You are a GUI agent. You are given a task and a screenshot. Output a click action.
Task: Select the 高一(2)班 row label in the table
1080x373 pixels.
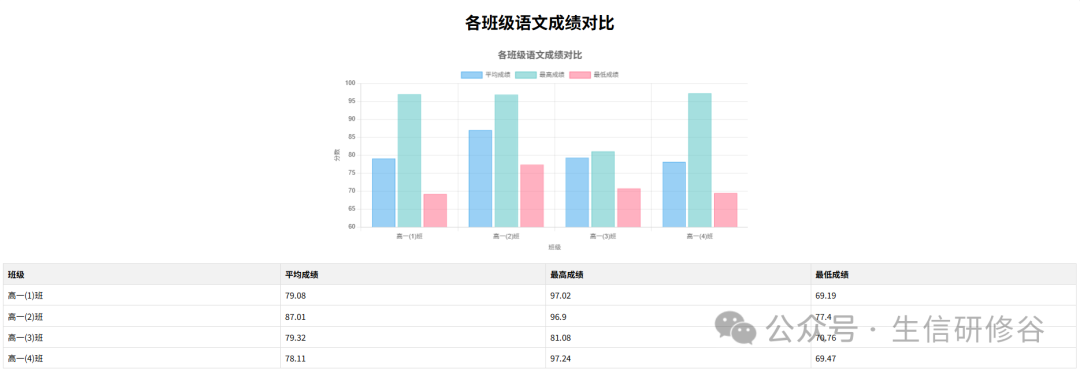(x=25, y=317)
